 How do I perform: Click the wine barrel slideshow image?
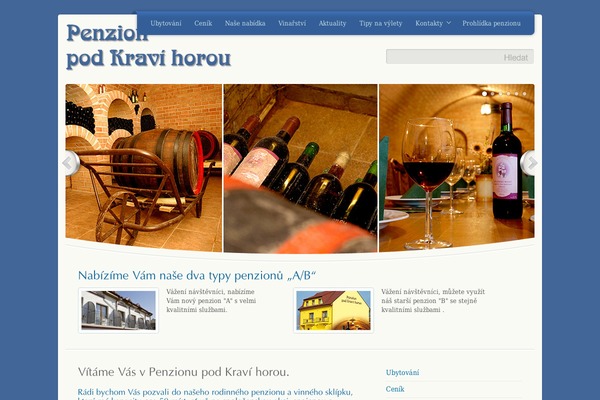coord(143,168)
